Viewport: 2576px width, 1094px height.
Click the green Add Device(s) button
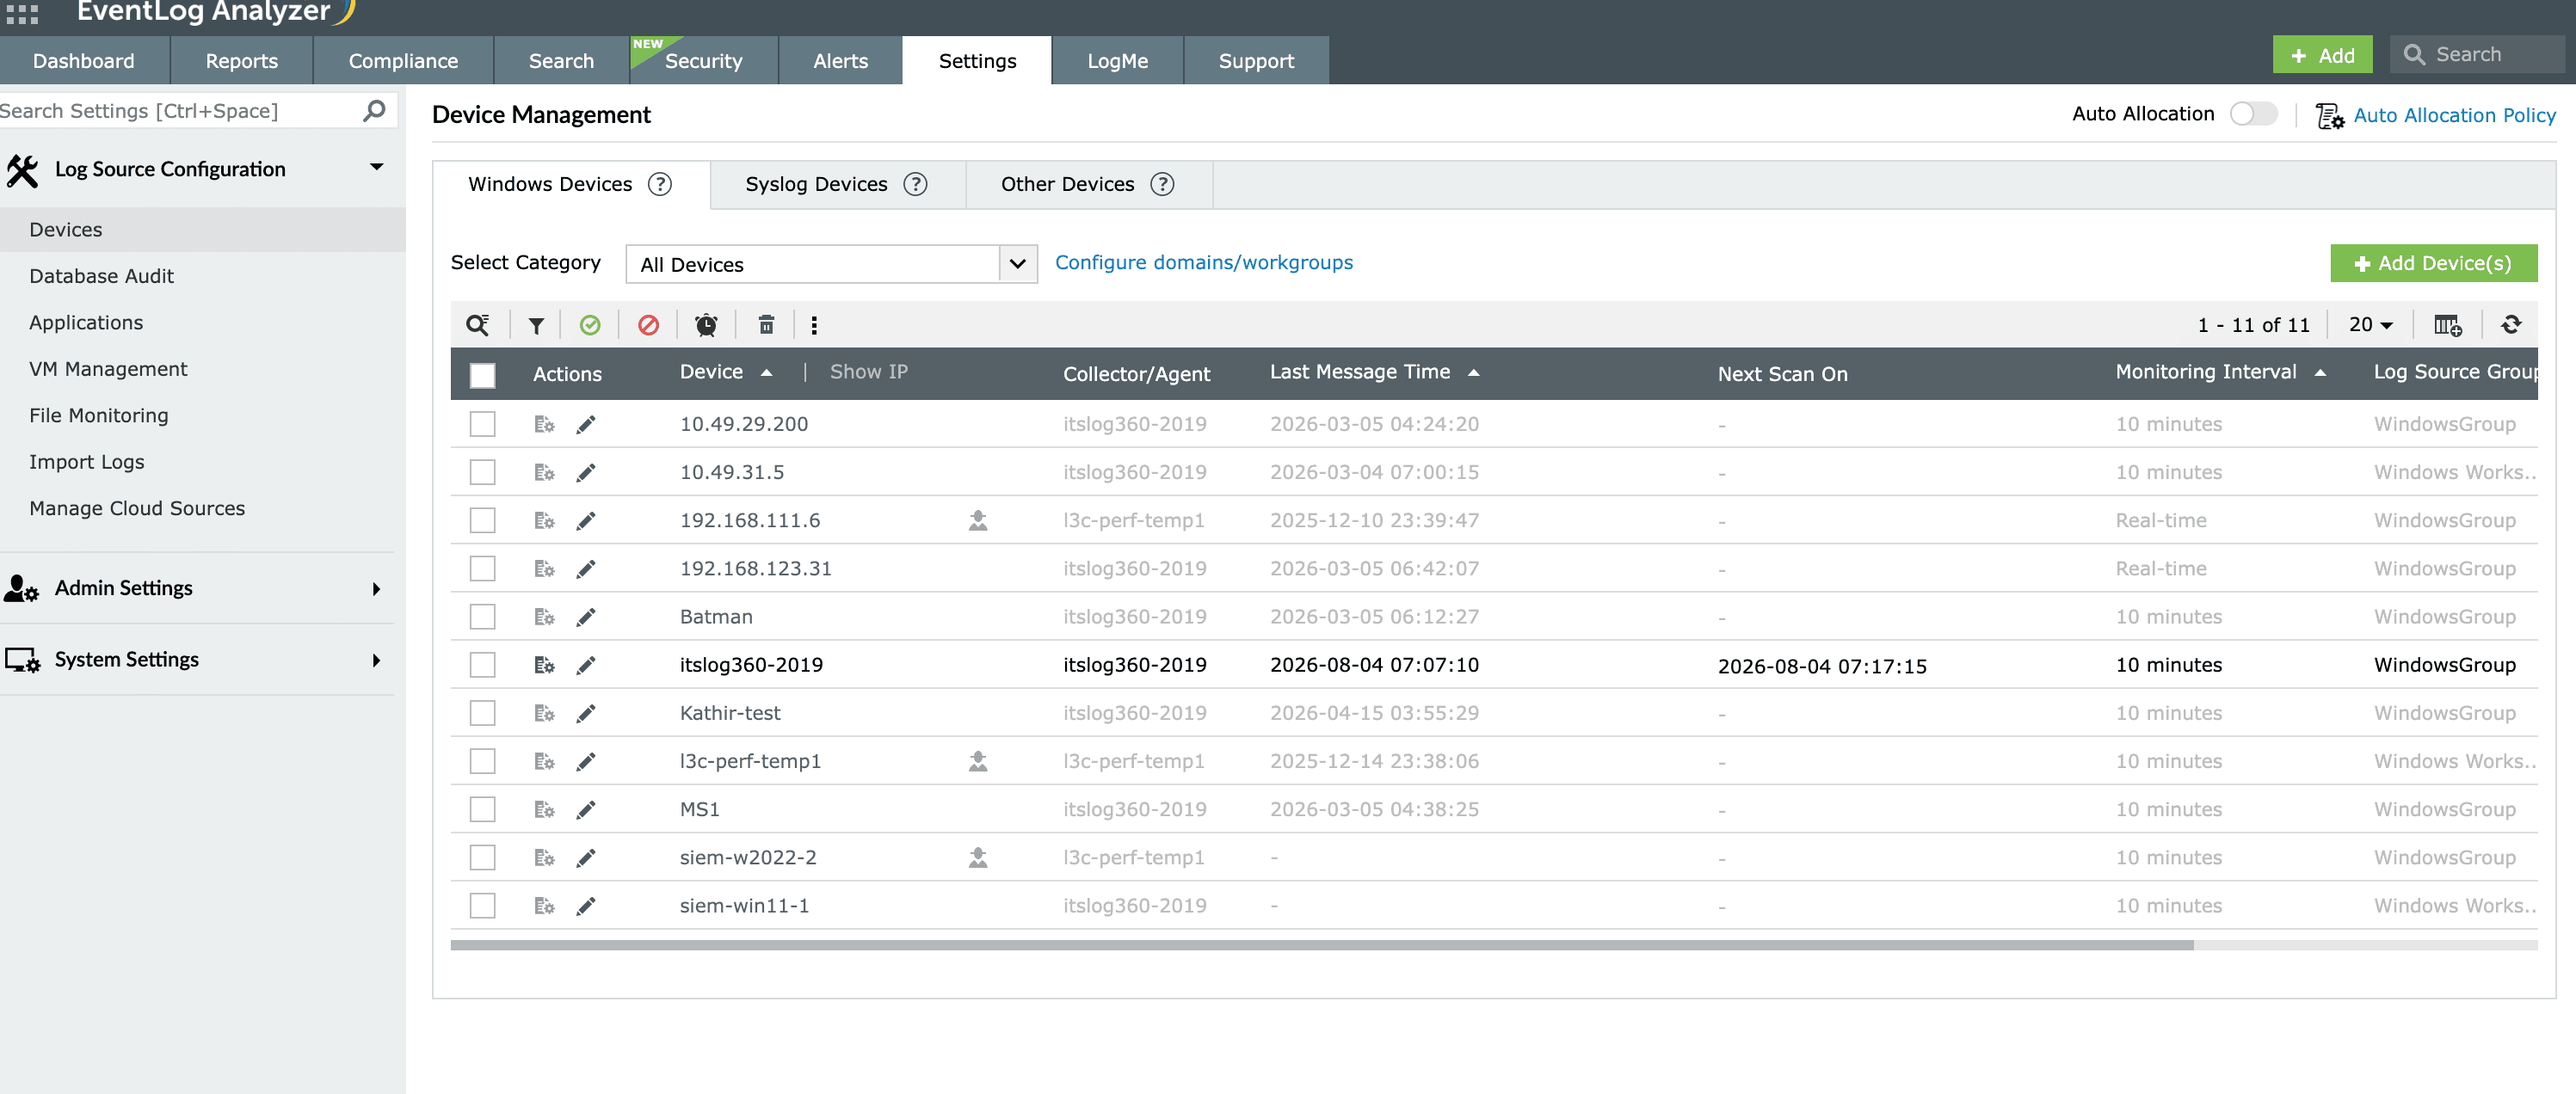(x=2433, y=263)
